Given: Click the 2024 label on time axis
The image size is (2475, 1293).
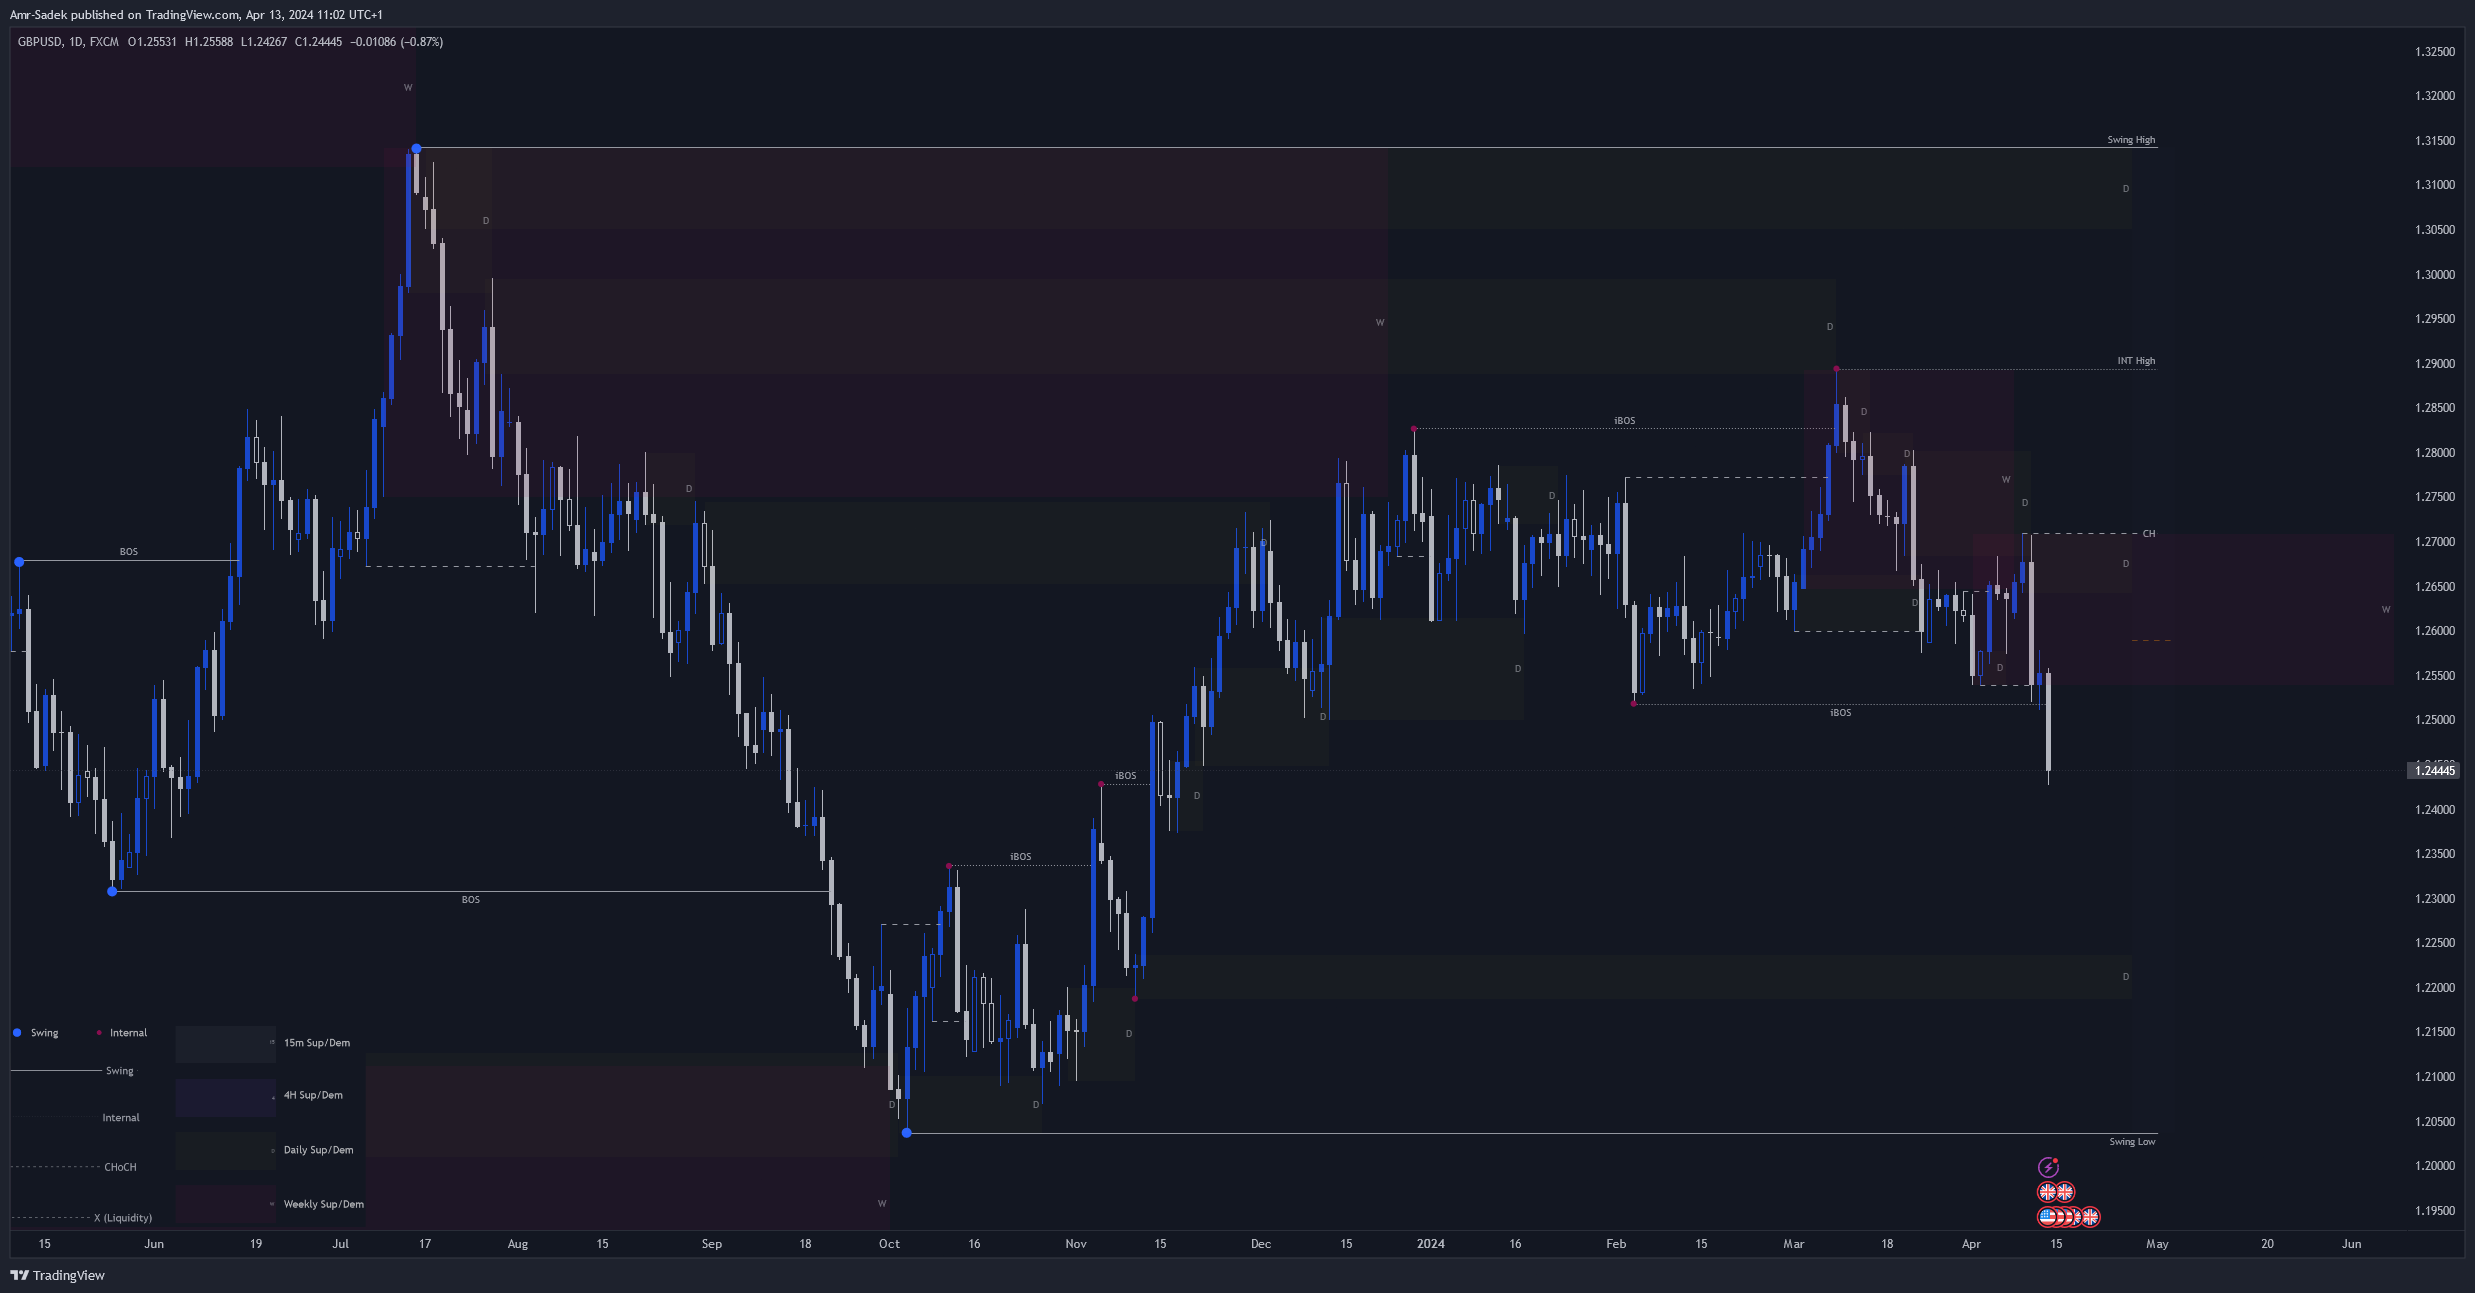Looking at the screenshot, I should [1430, 1244].
